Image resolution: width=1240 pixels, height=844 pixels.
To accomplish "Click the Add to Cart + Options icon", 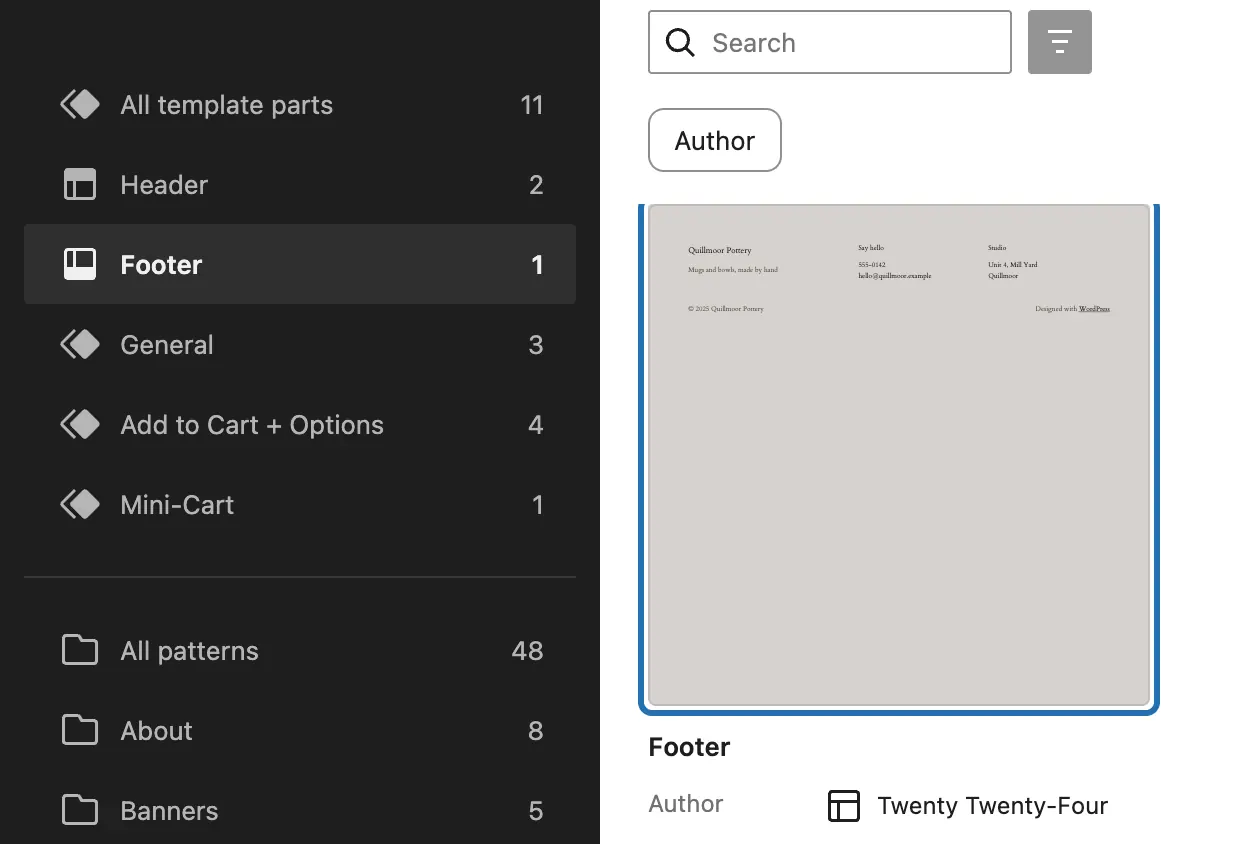I will [80, 425].
